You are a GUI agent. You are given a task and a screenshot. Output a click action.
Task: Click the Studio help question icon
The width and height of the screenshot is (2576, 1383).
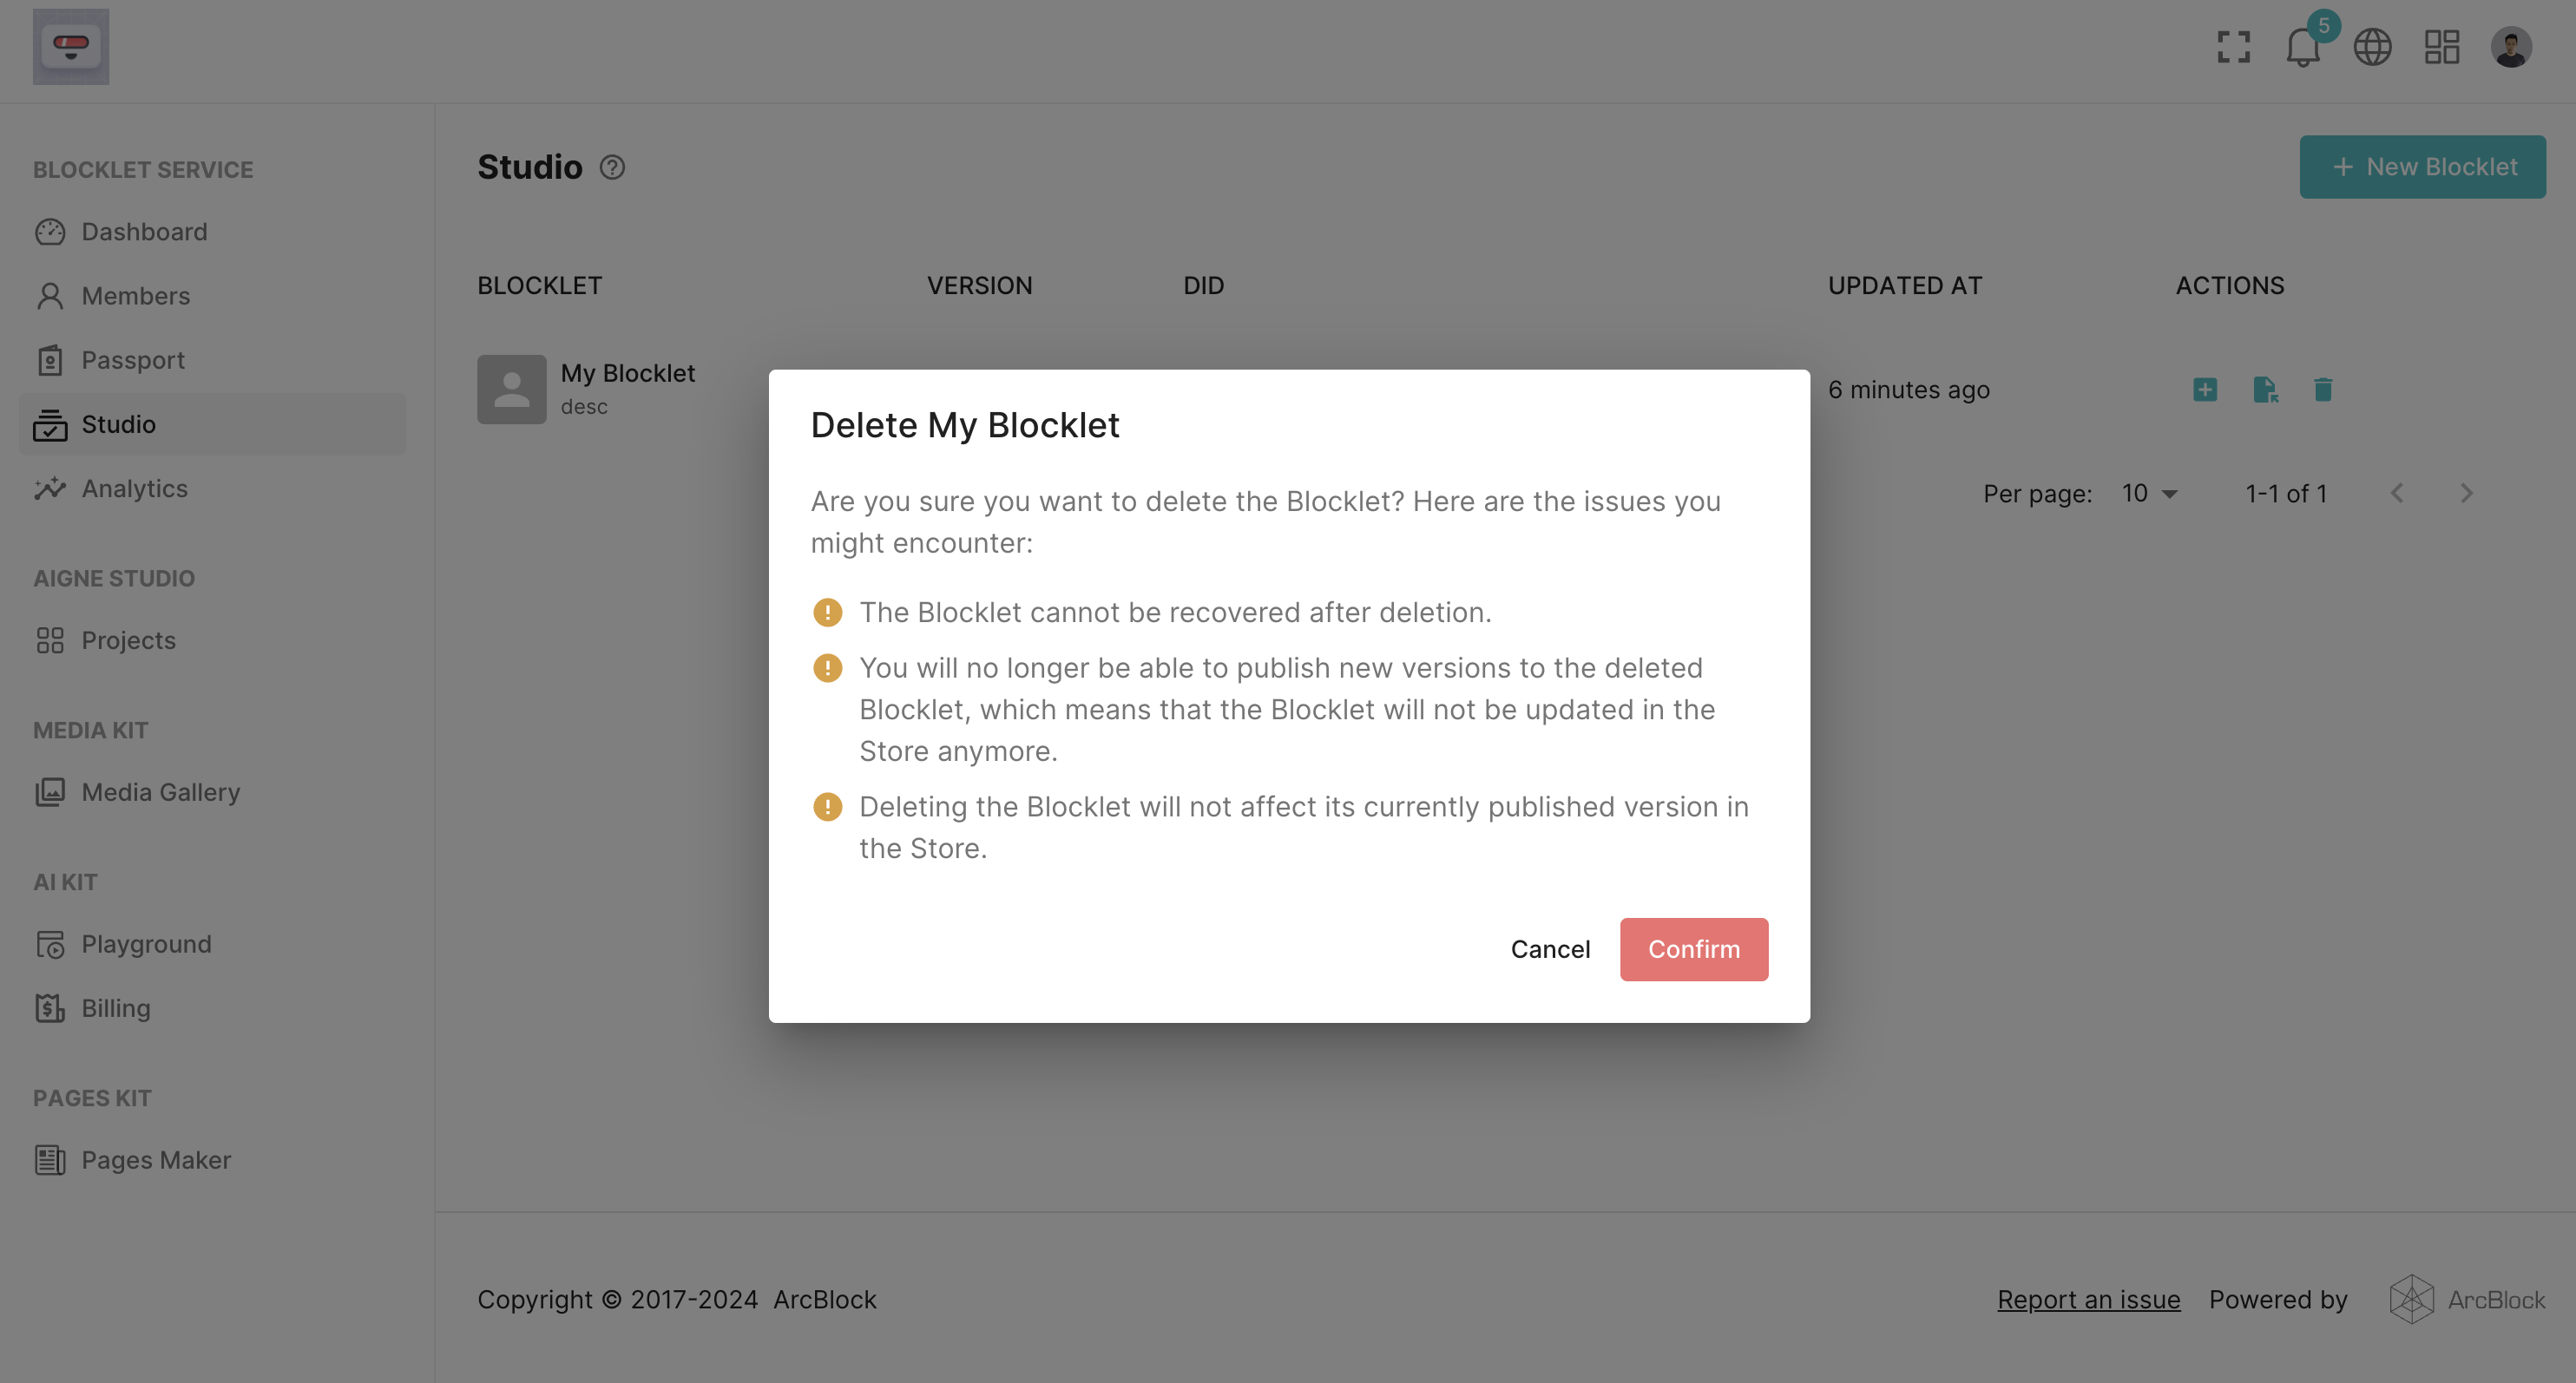click(612, 167)
